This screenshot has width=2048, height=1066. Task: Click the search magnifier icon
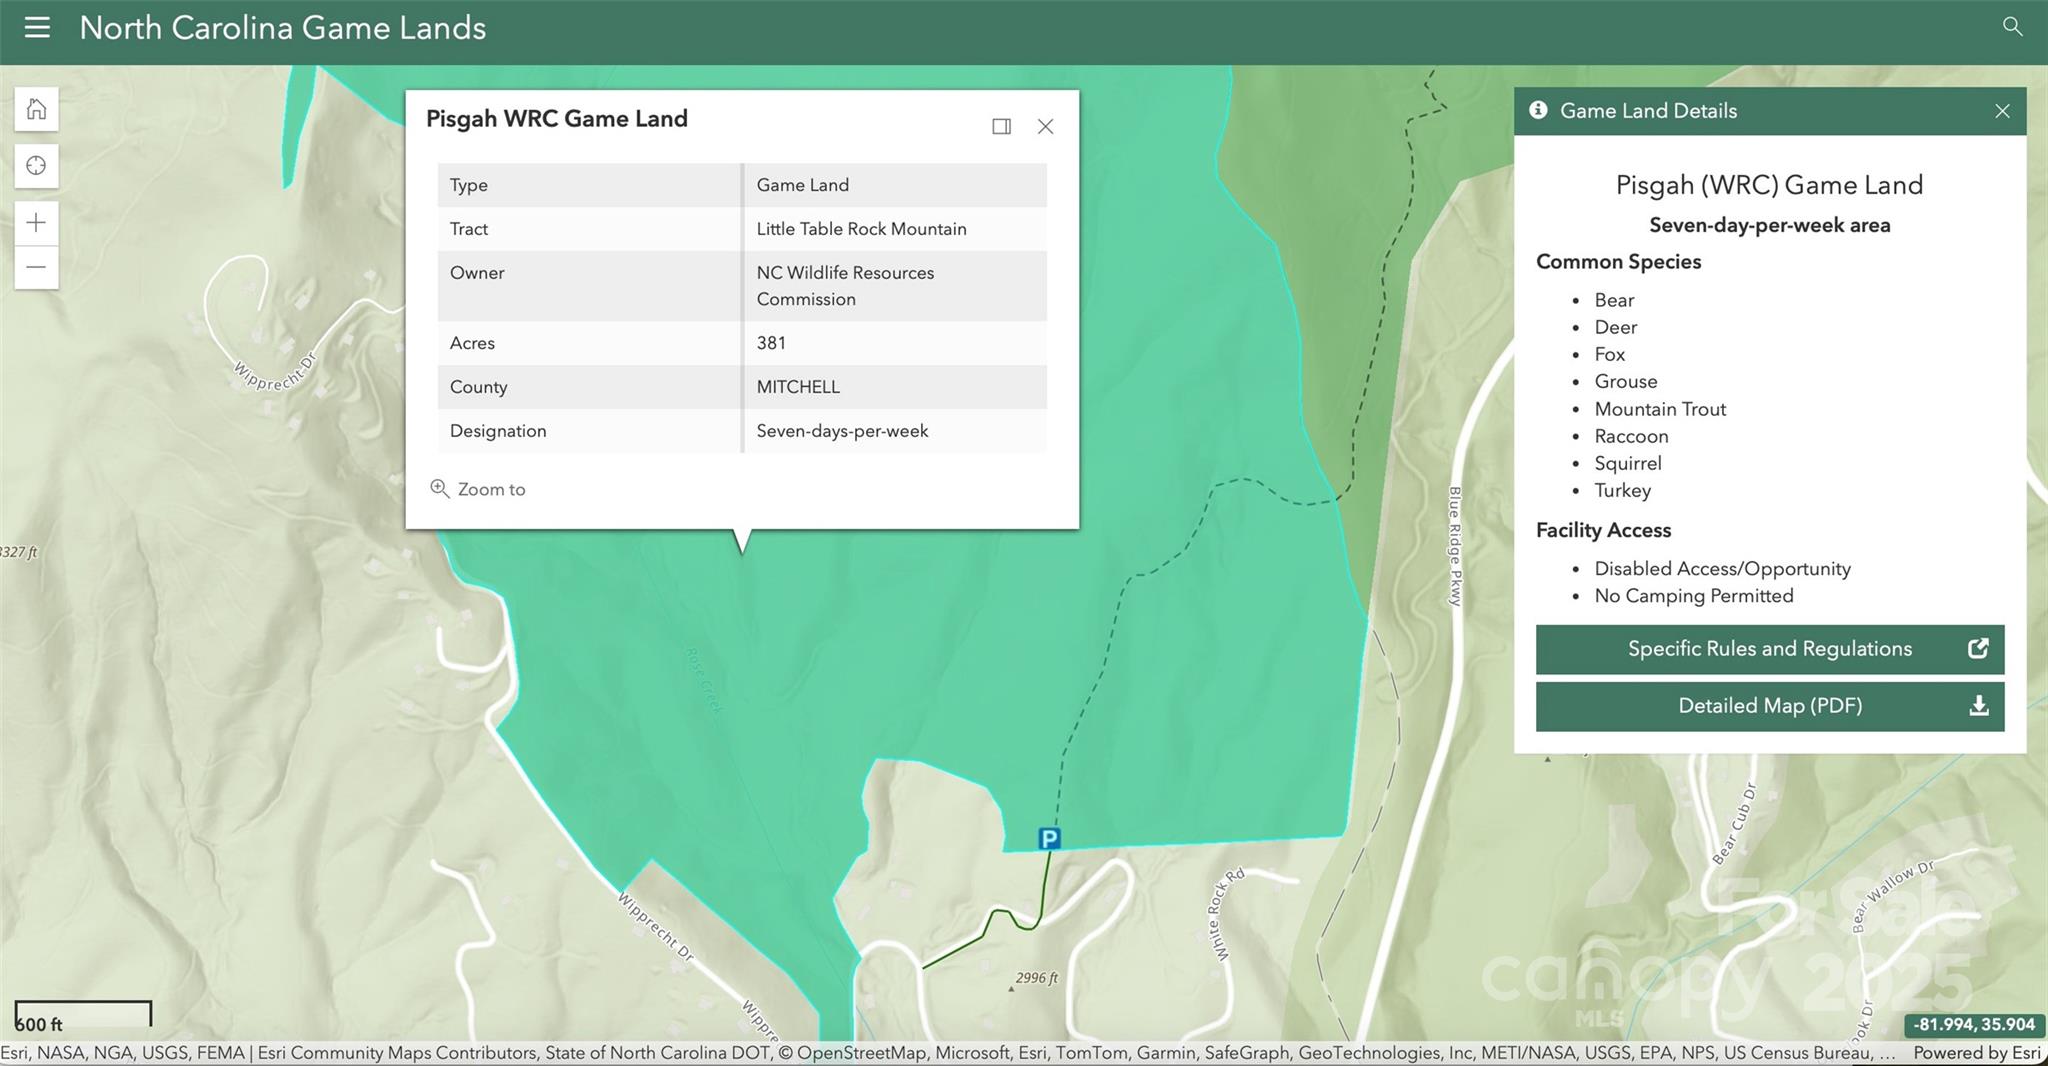coord(2012,27)
